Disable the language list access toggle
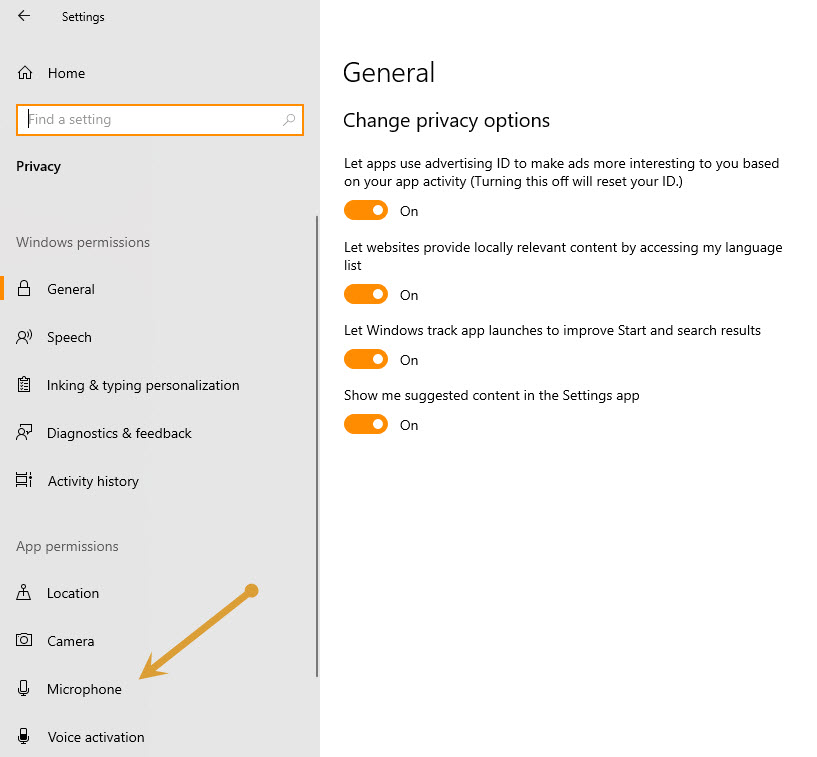The width and height of the screenshot is (817, 757). click(366, 294)
